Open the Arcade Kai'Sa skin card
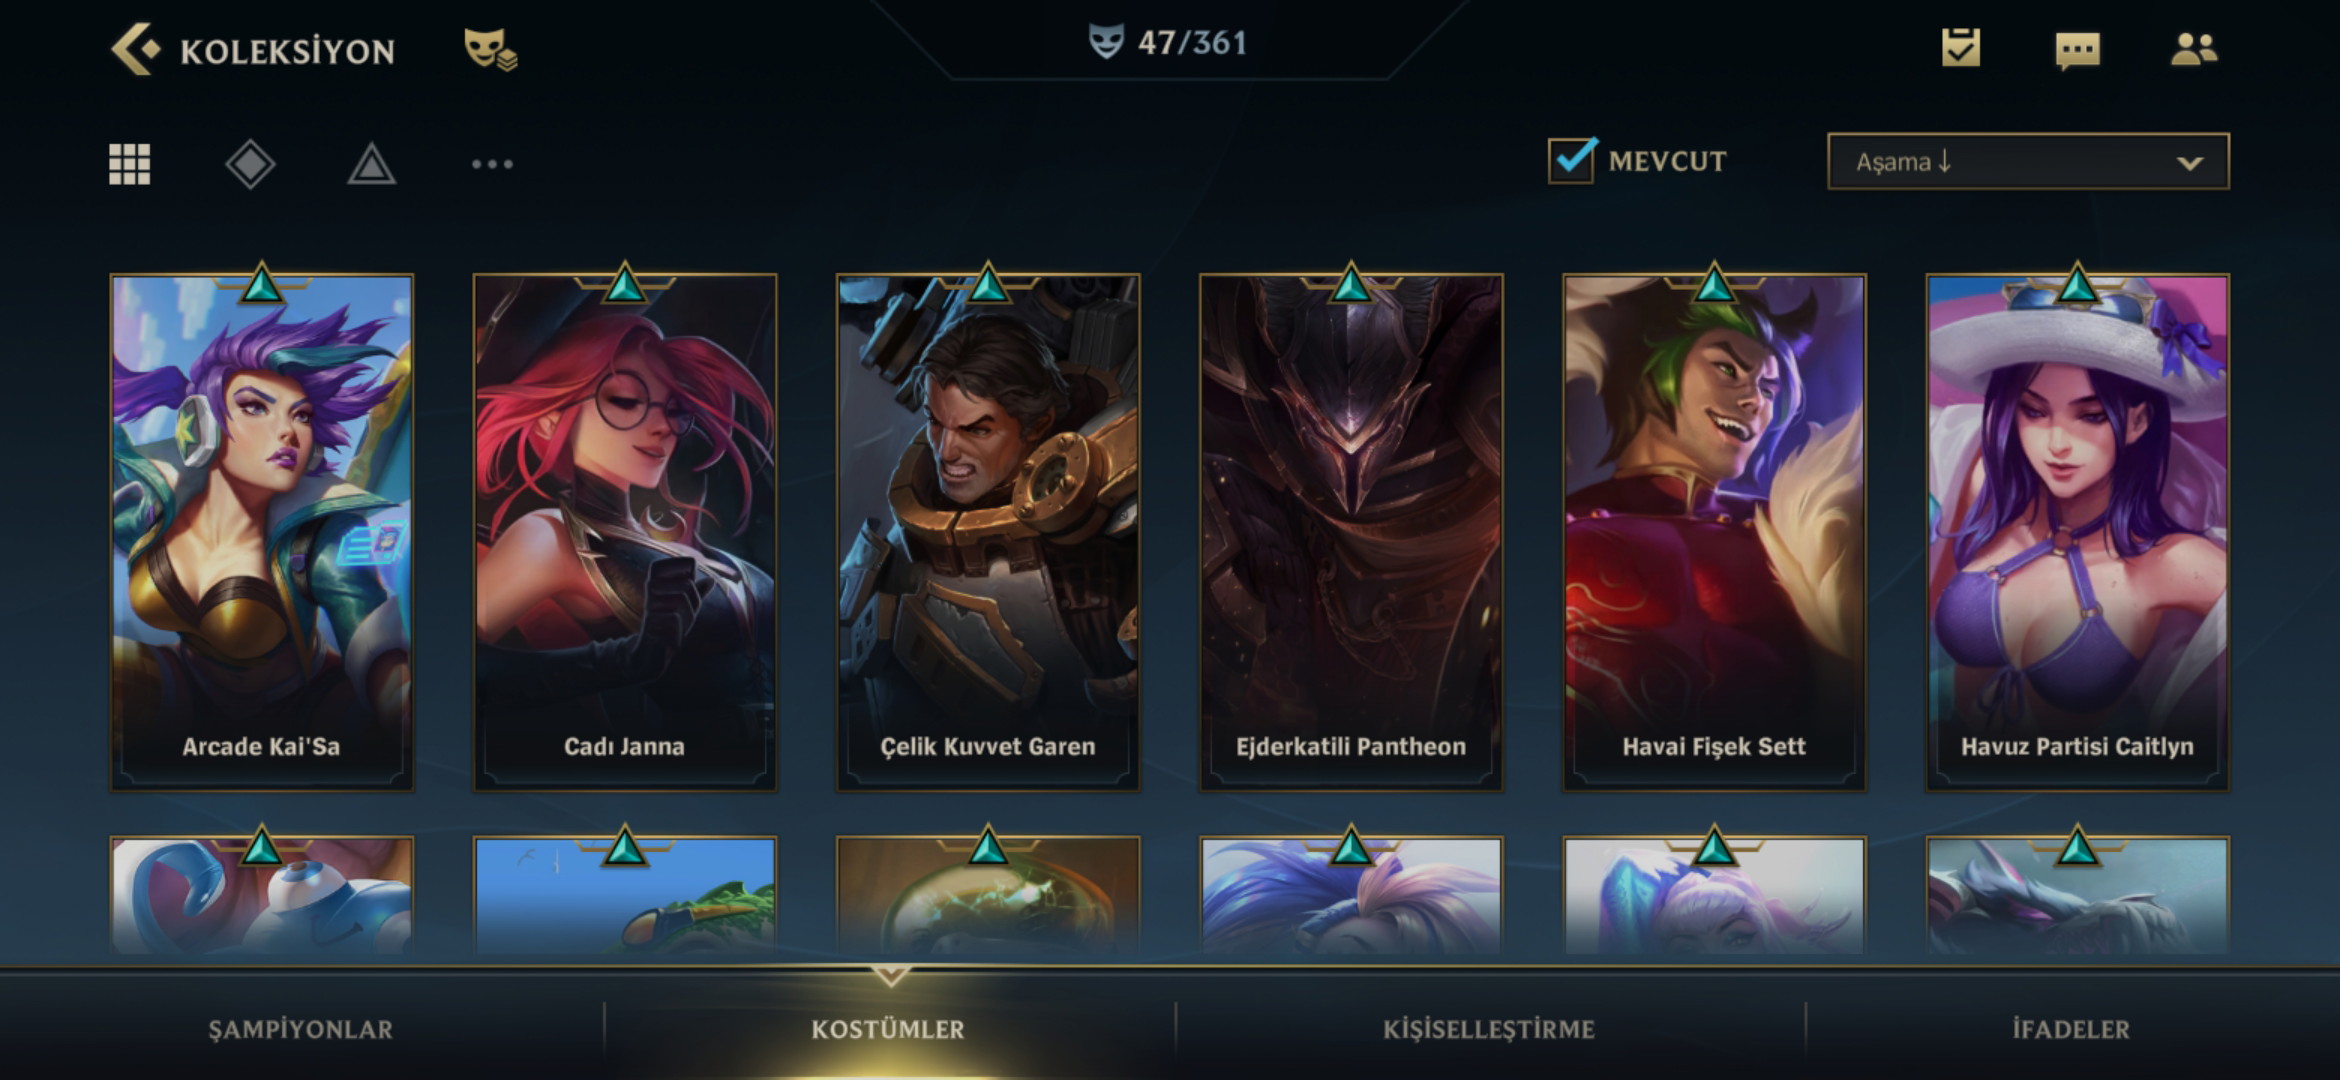Screen dimensions: 2340x1080 click(261, 532)
